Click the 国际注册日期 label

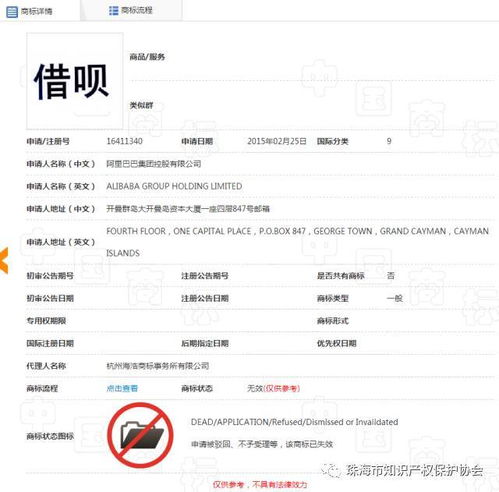(x=50, y=343)
